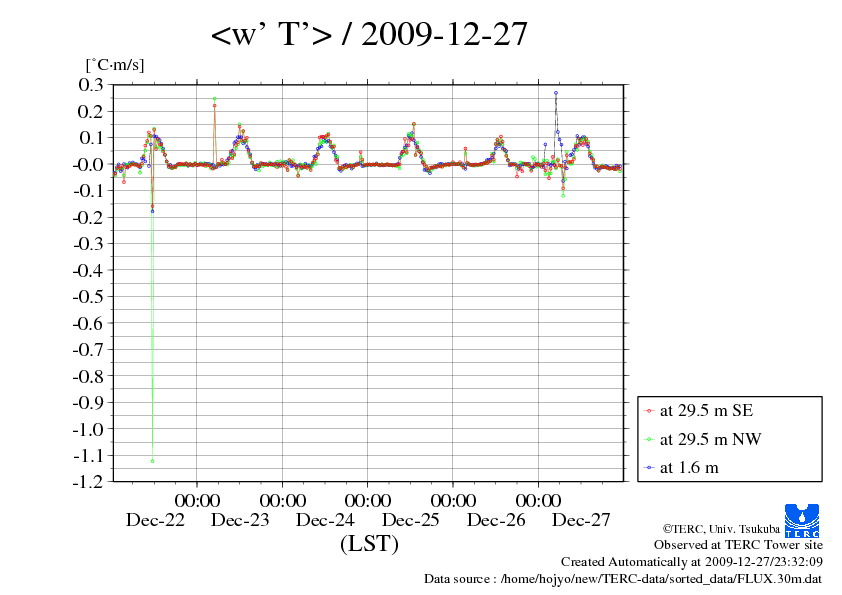Click 'Observed at TERC Tower site' text
842x595 pixels.
tap(738, 545)
